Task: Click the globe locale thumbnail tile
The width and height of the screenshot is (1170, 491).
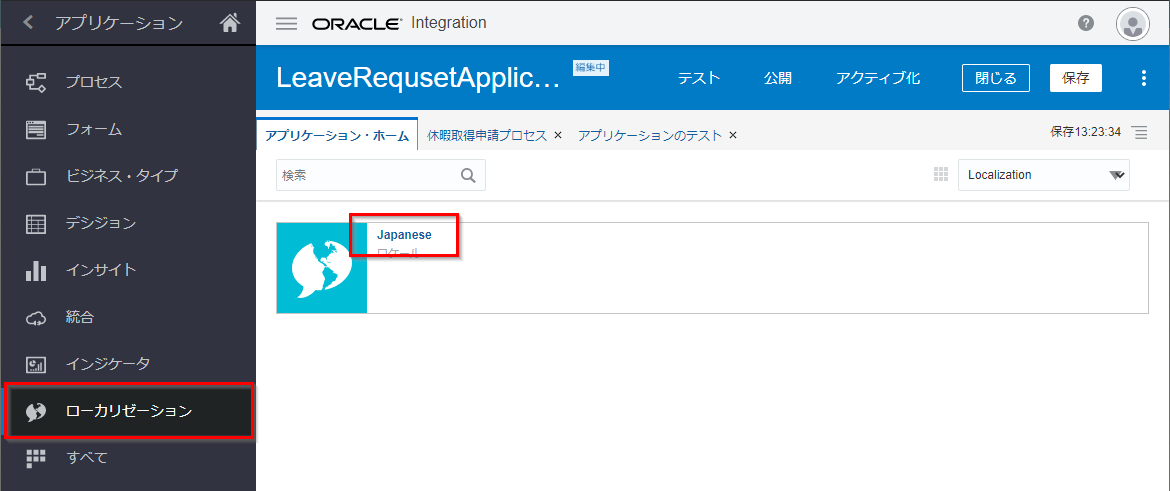Action: pyautogui.click(x=322, y=268)
